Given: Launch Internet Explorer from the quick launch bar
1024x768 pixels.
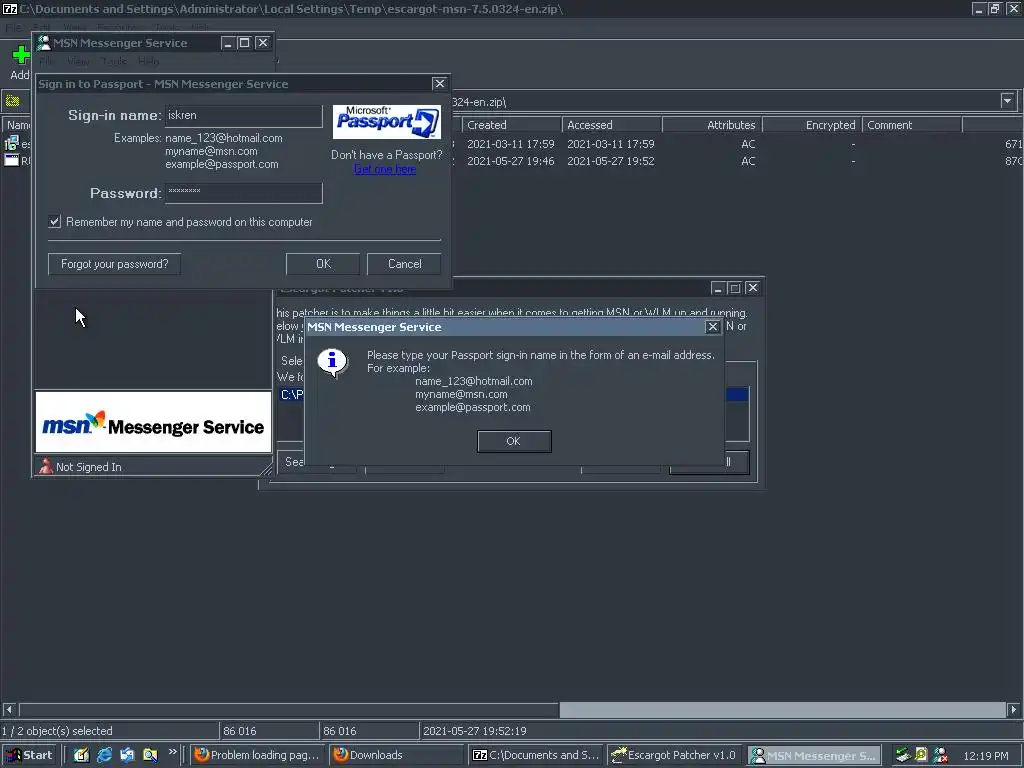Looking at the screenshot, I should click(x=104, y=755).
